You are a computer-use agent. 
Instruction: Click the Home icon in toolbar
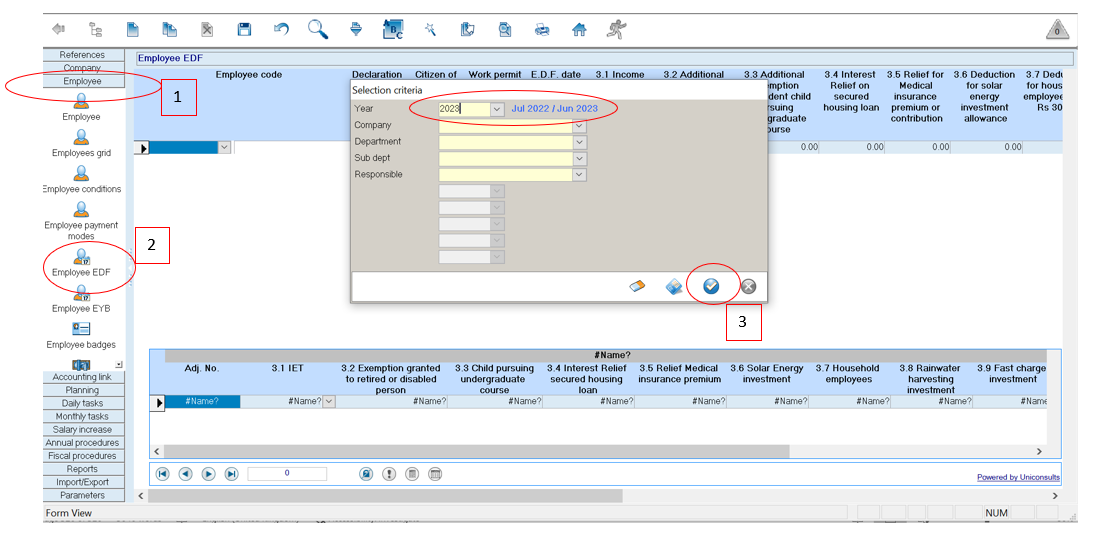point(579,30)
